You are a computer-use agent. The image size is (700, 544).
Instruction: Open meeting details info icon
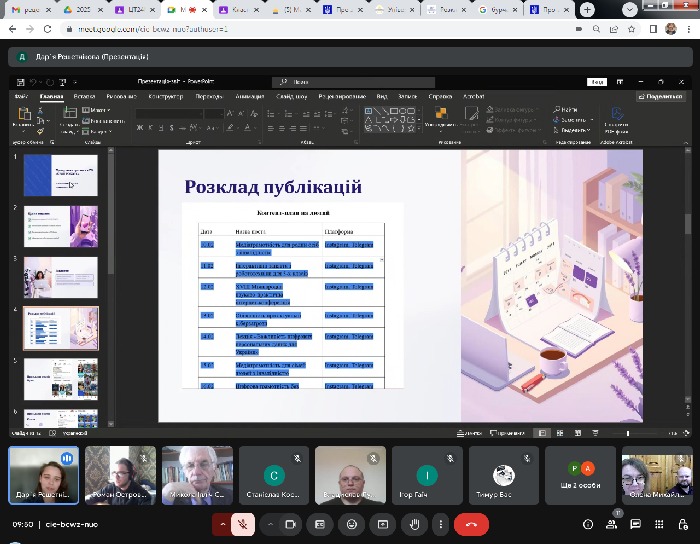pos(586,524)
